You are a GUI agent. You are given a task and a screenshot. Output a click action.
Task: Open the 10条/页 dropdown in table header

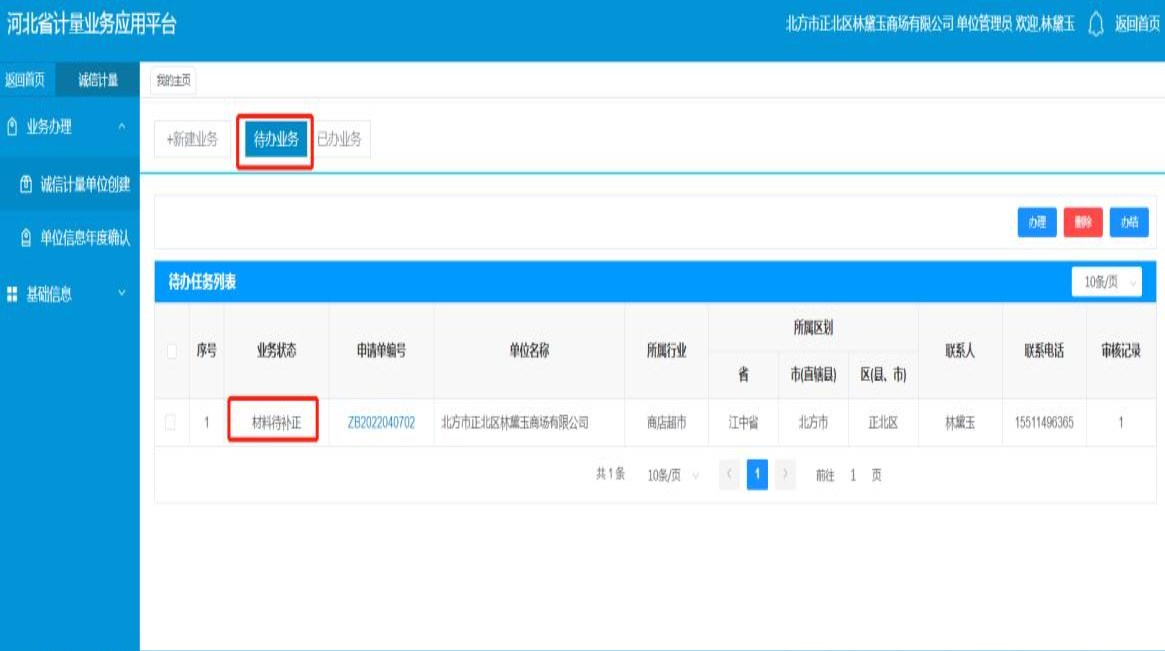(x=1108, y=283)
